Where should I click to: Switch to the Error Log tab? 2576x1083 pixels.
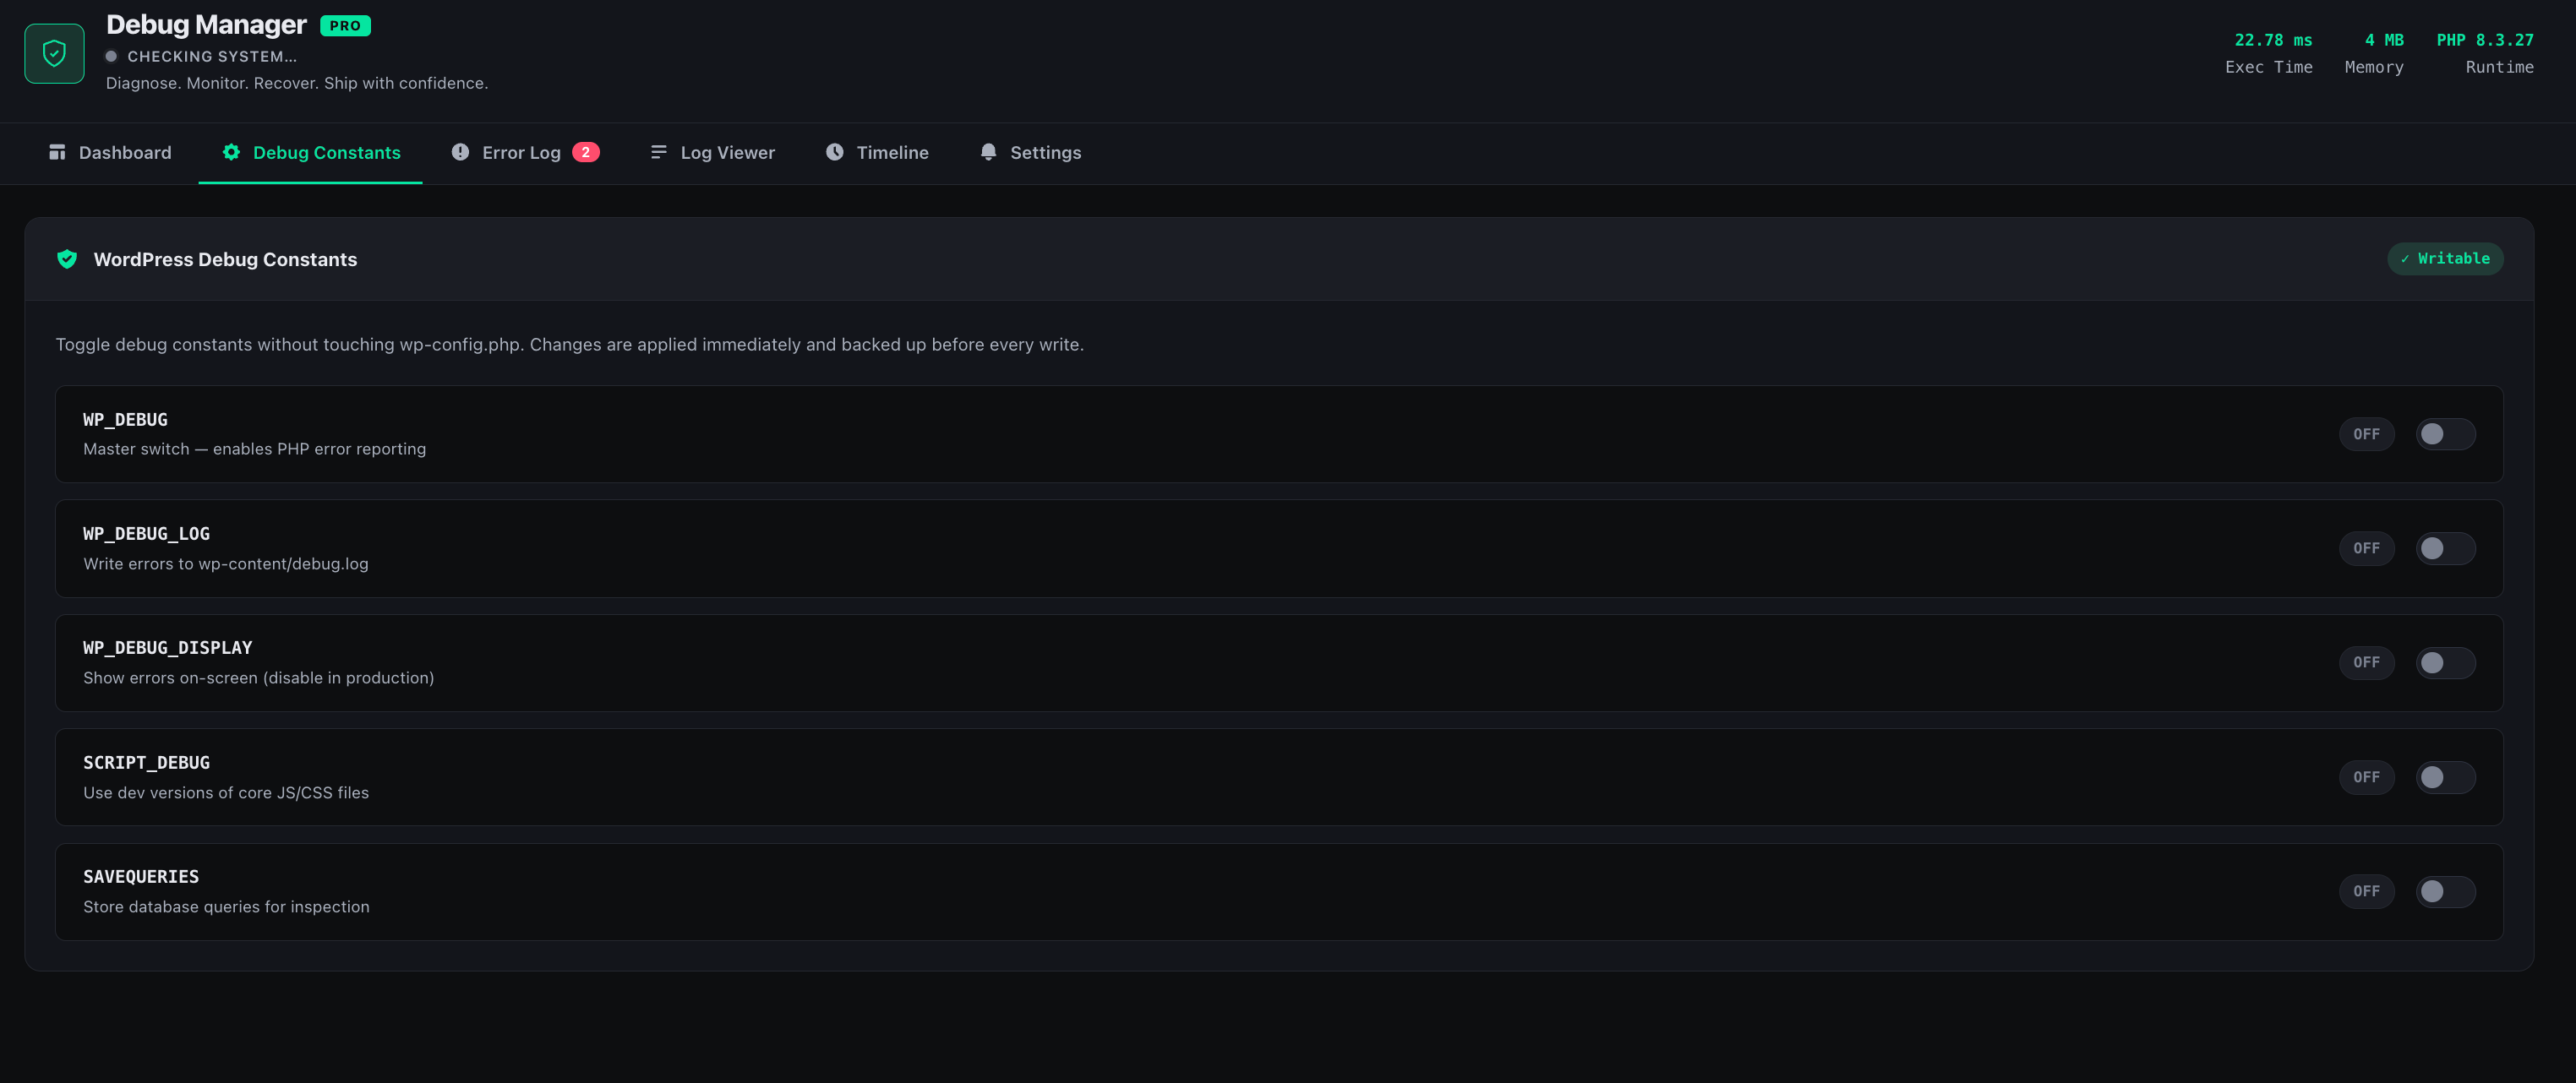pyautogui.click(x=525, y=153)
